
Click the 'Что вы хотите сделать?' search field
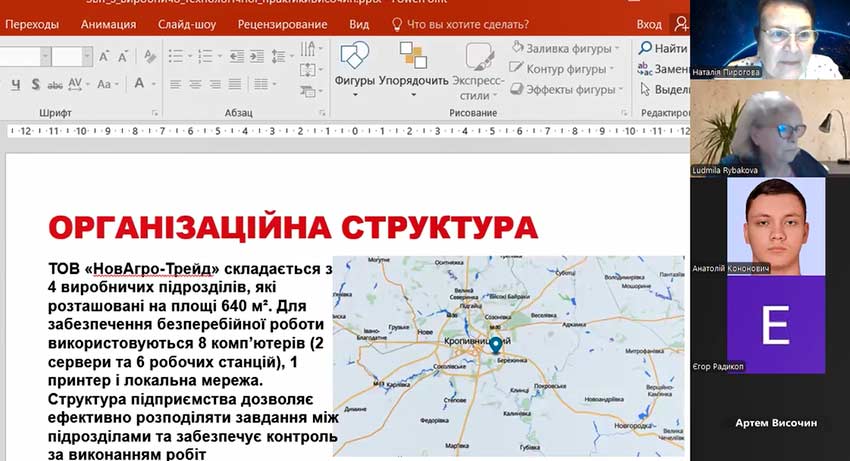(x=468, y=24)
